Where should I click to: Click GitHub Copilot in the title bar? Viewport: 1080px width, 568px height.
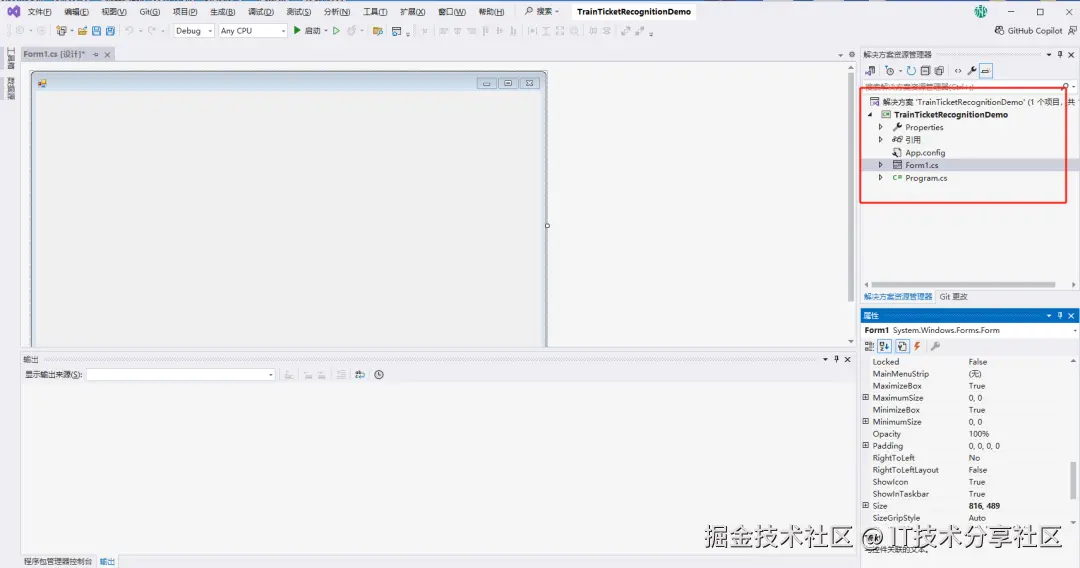[x=1028, y=30]
